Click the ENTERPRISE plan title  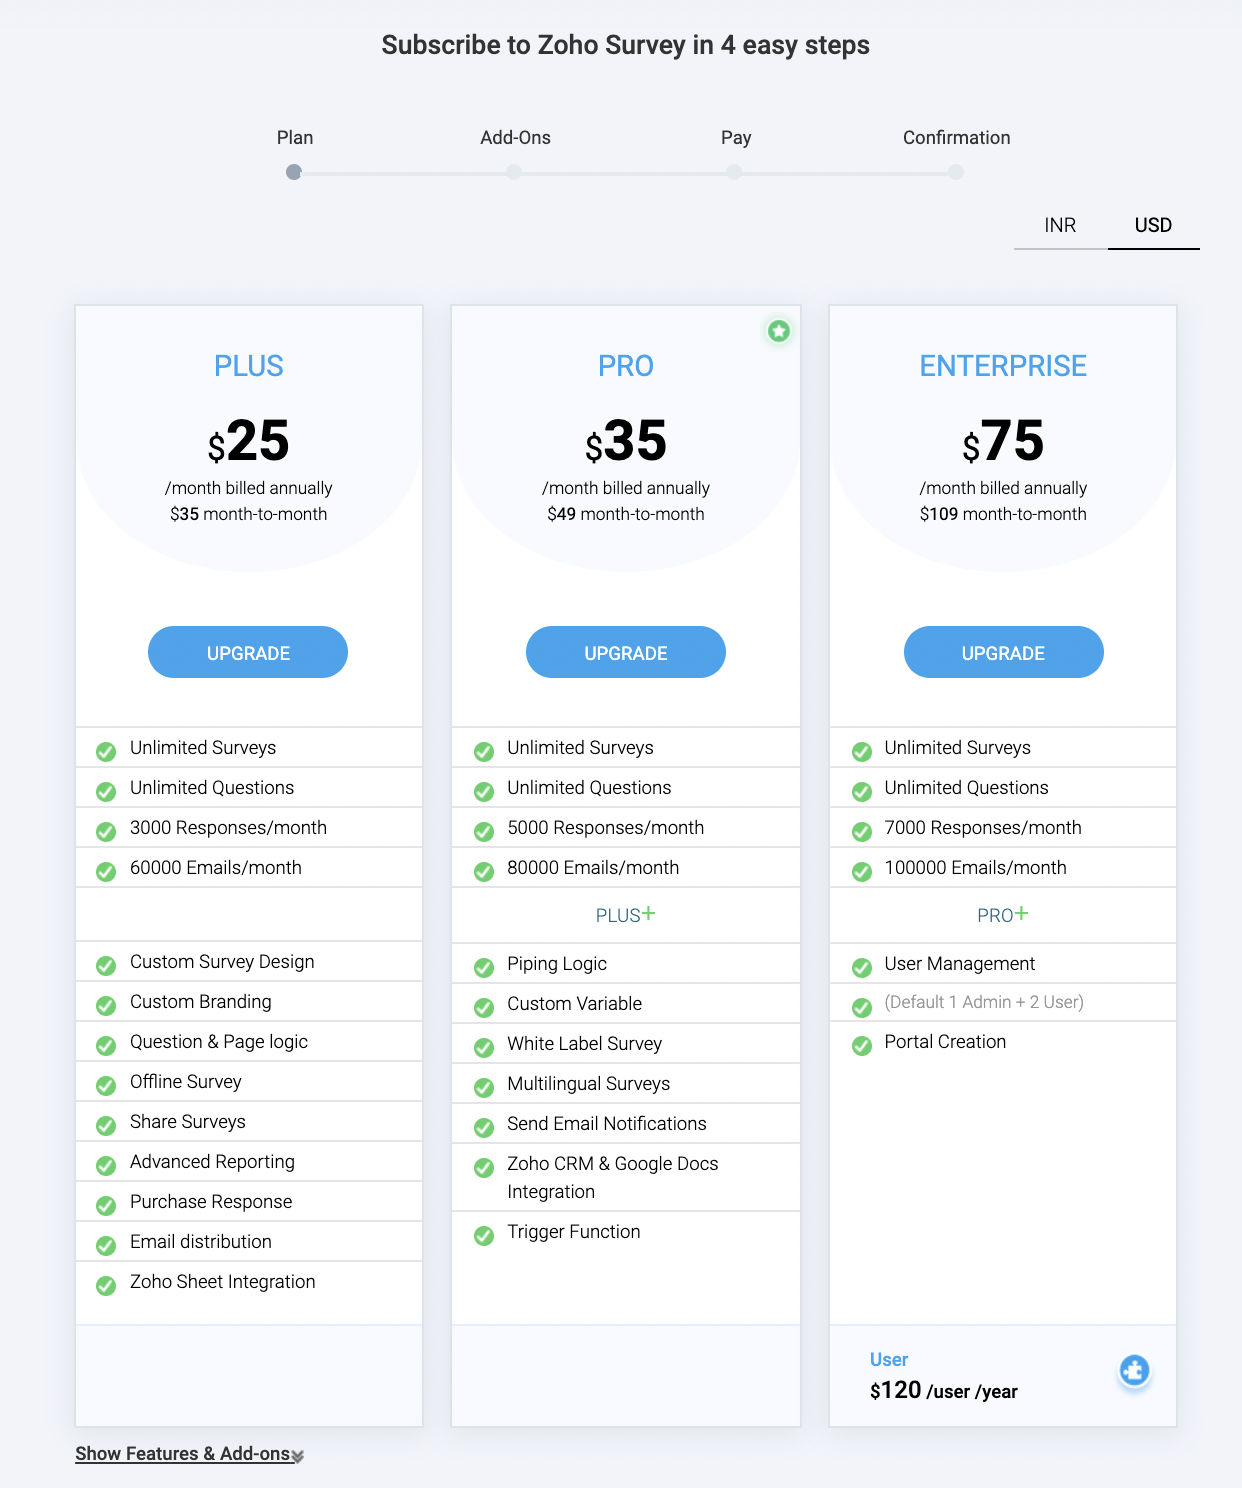pos(1003,366)
